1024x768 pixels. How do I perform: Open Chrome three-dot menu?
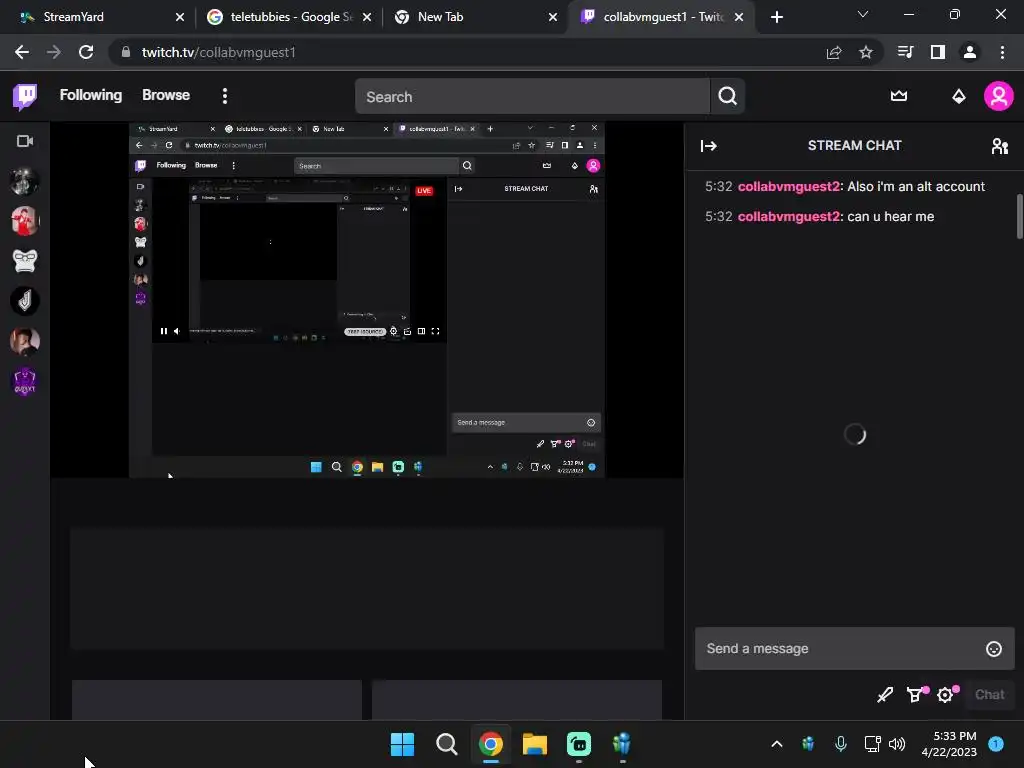pos(1002,52)
